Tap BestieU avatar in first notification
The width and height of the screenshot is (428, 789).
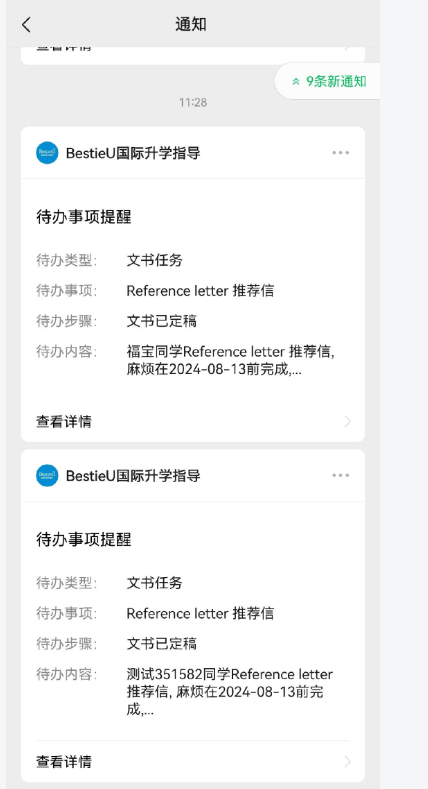(47, 152)
